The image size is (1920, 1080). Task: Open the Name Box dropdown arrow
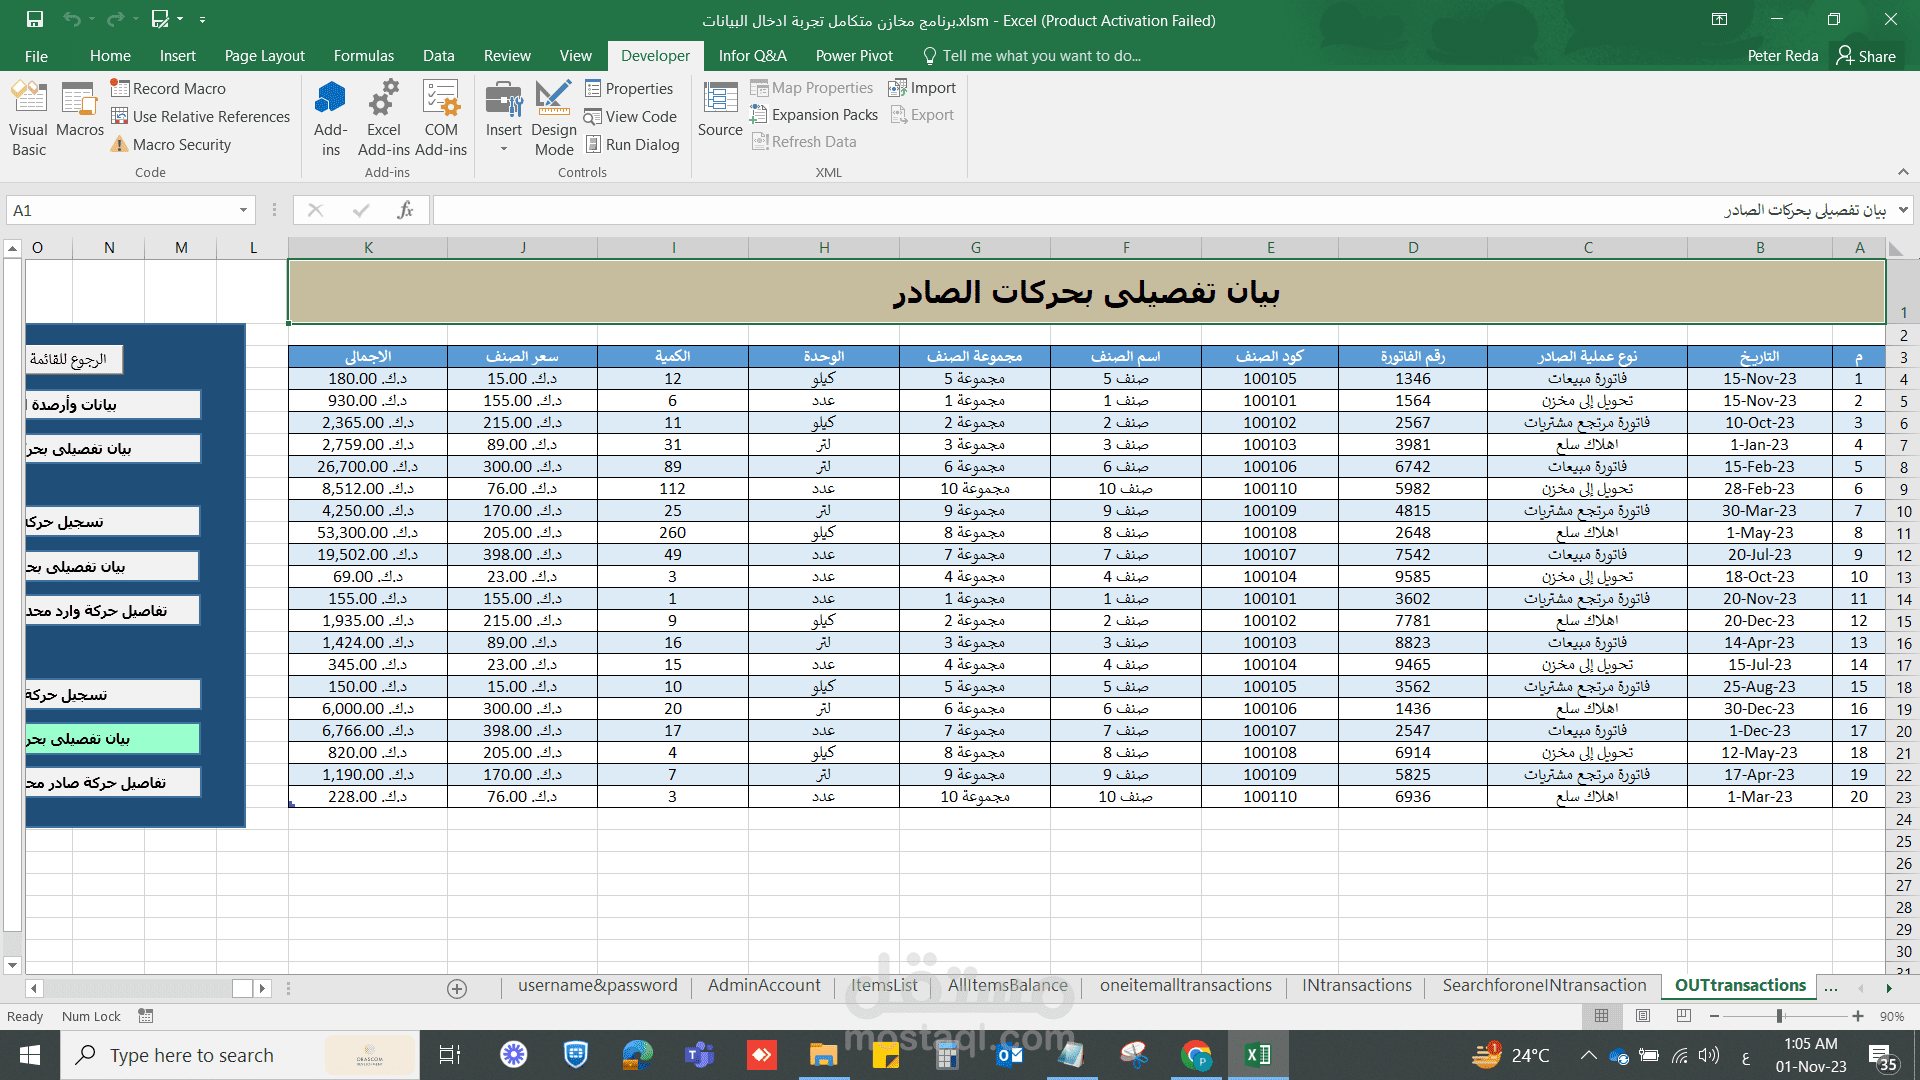[x=243, y=210]
